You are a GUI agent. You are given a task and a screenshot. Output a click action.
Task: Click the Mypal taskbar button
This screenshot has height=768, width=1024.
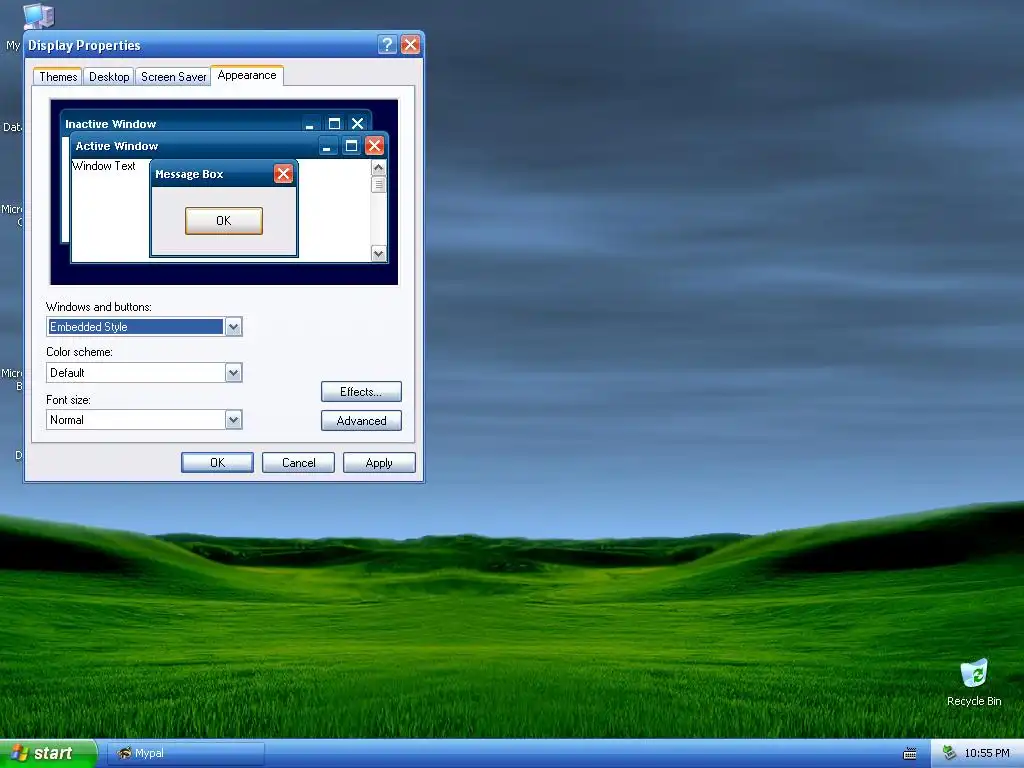click(x=185, y=753)
